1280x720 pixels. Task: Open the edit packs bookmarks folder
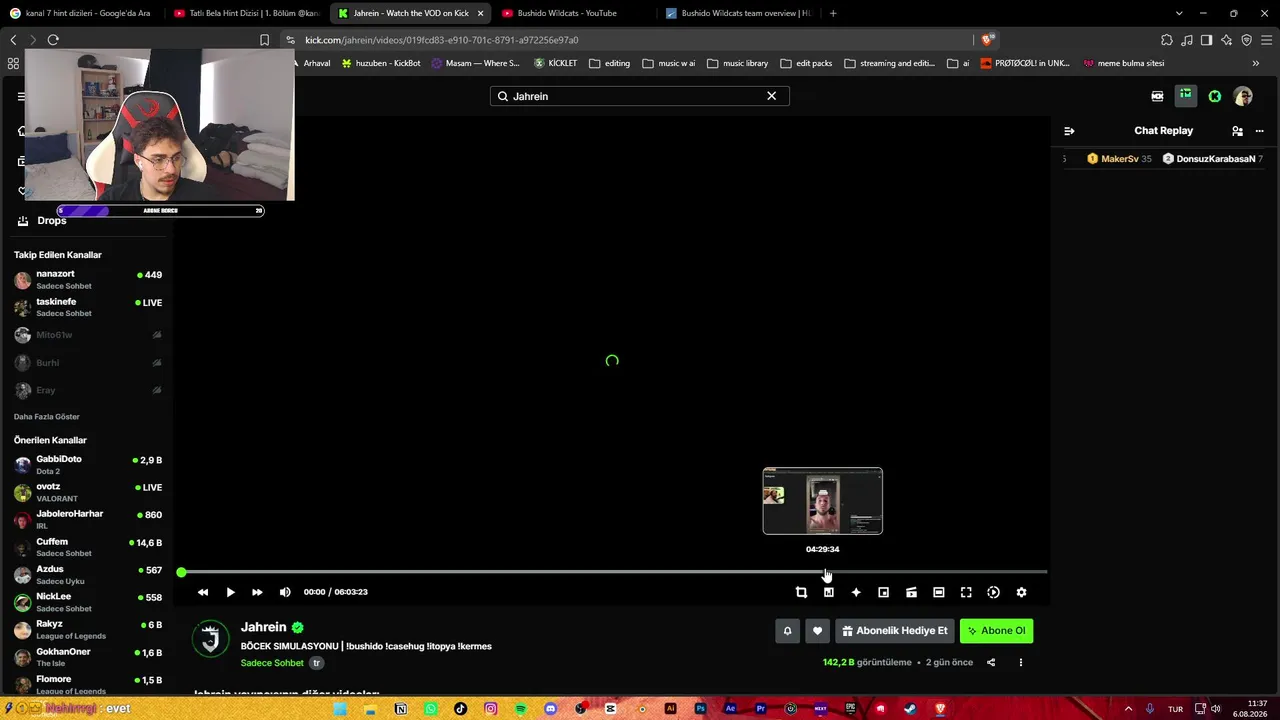(807, 63)
